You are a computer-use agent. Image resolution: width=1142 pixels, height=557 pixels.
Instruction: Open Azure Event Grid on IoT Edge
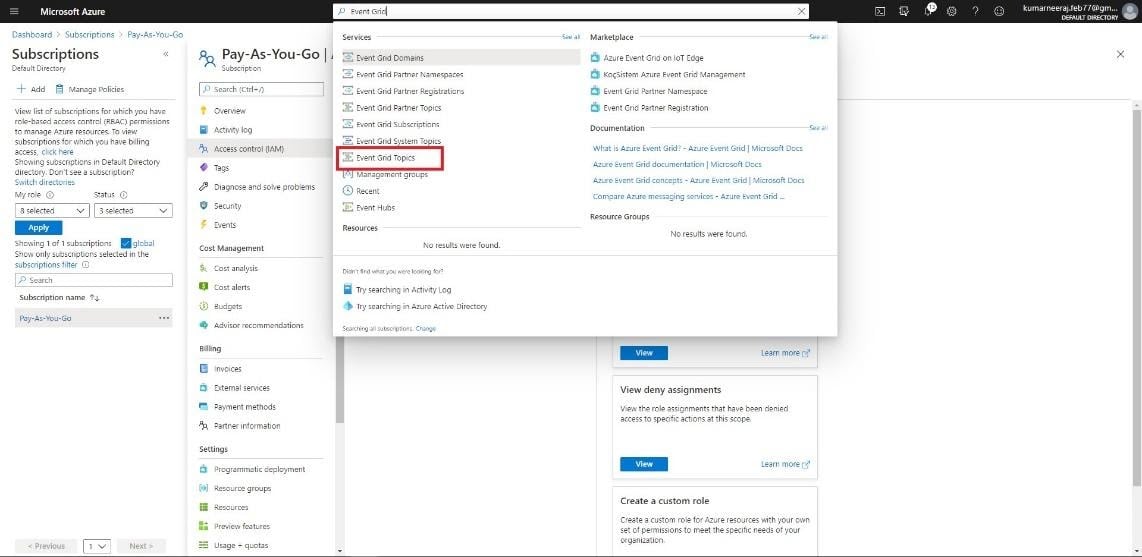[653, 58]
